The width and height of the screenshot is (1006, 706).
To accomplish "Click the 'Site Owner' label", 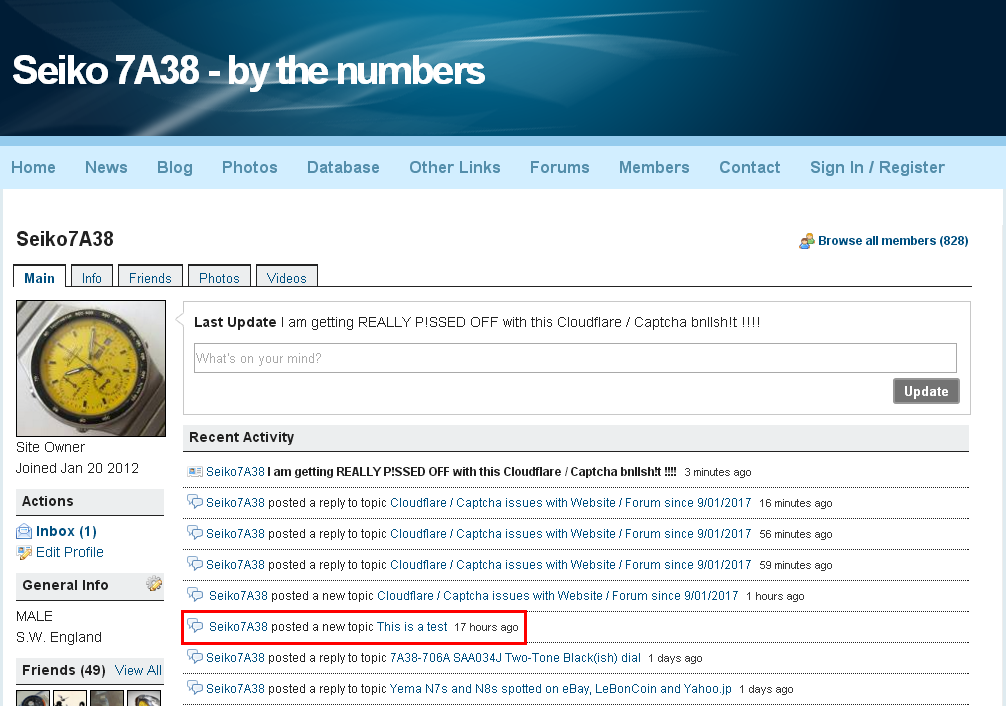I will pos(50,447).
